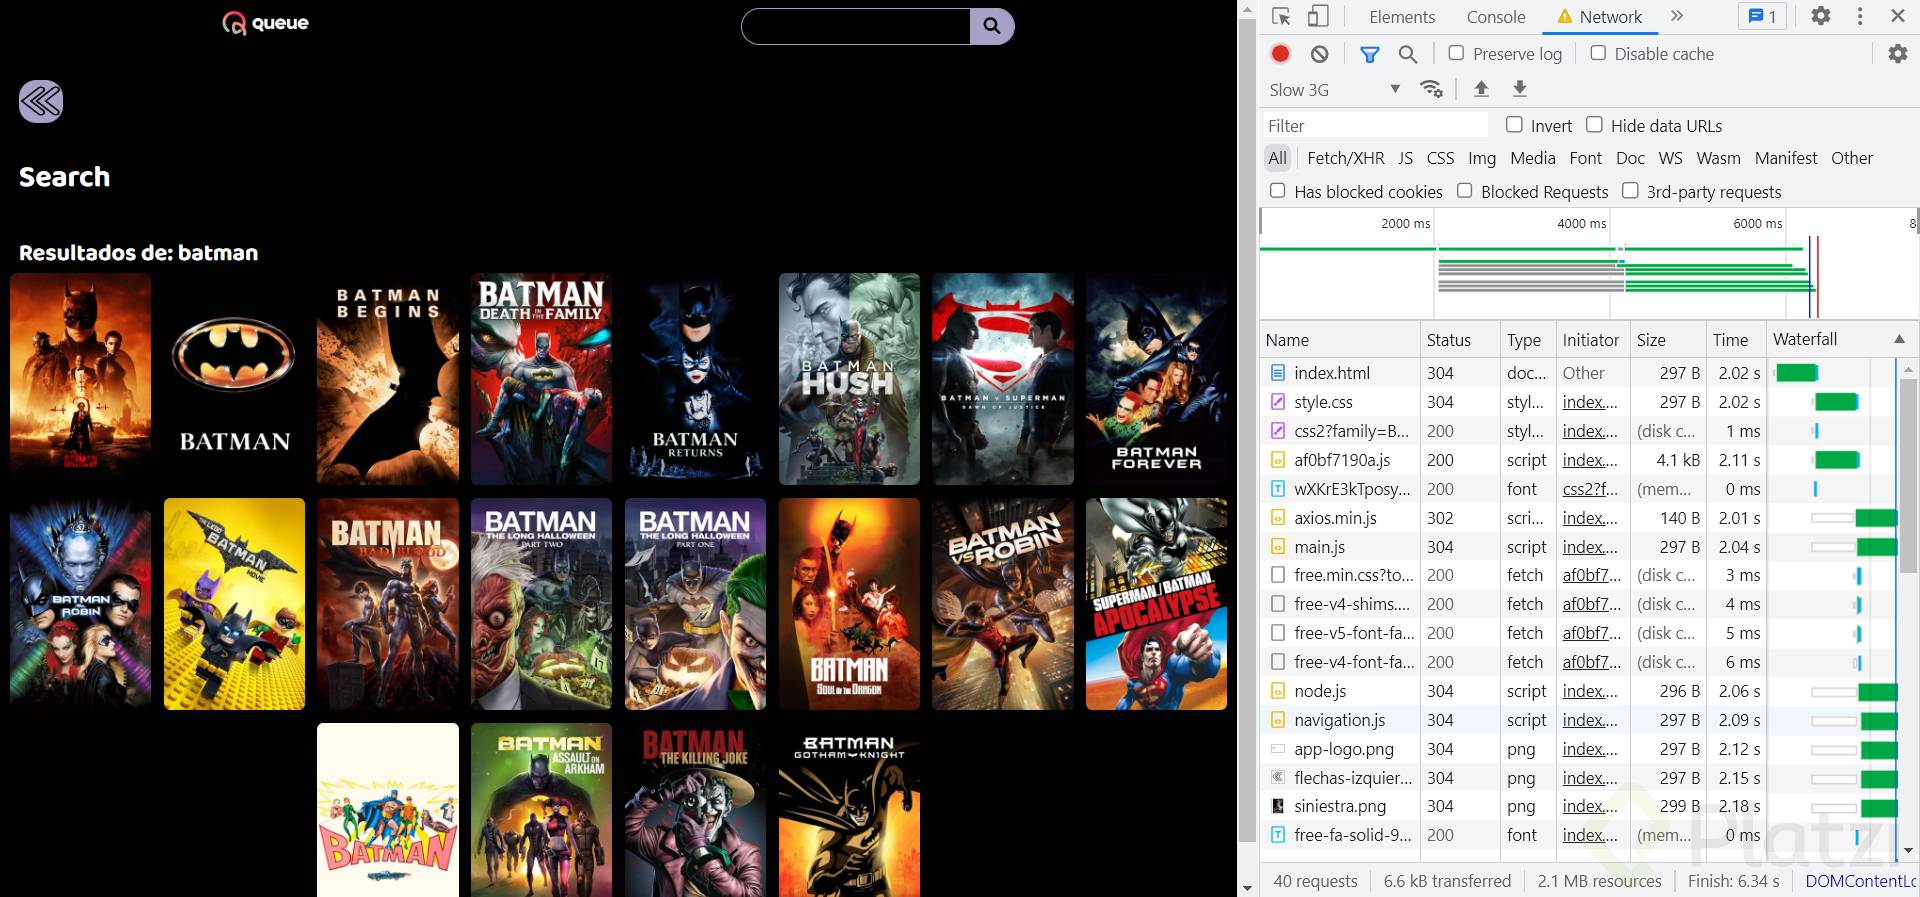
Task: Select the All filter type
Action: (x=1277, y=158)
